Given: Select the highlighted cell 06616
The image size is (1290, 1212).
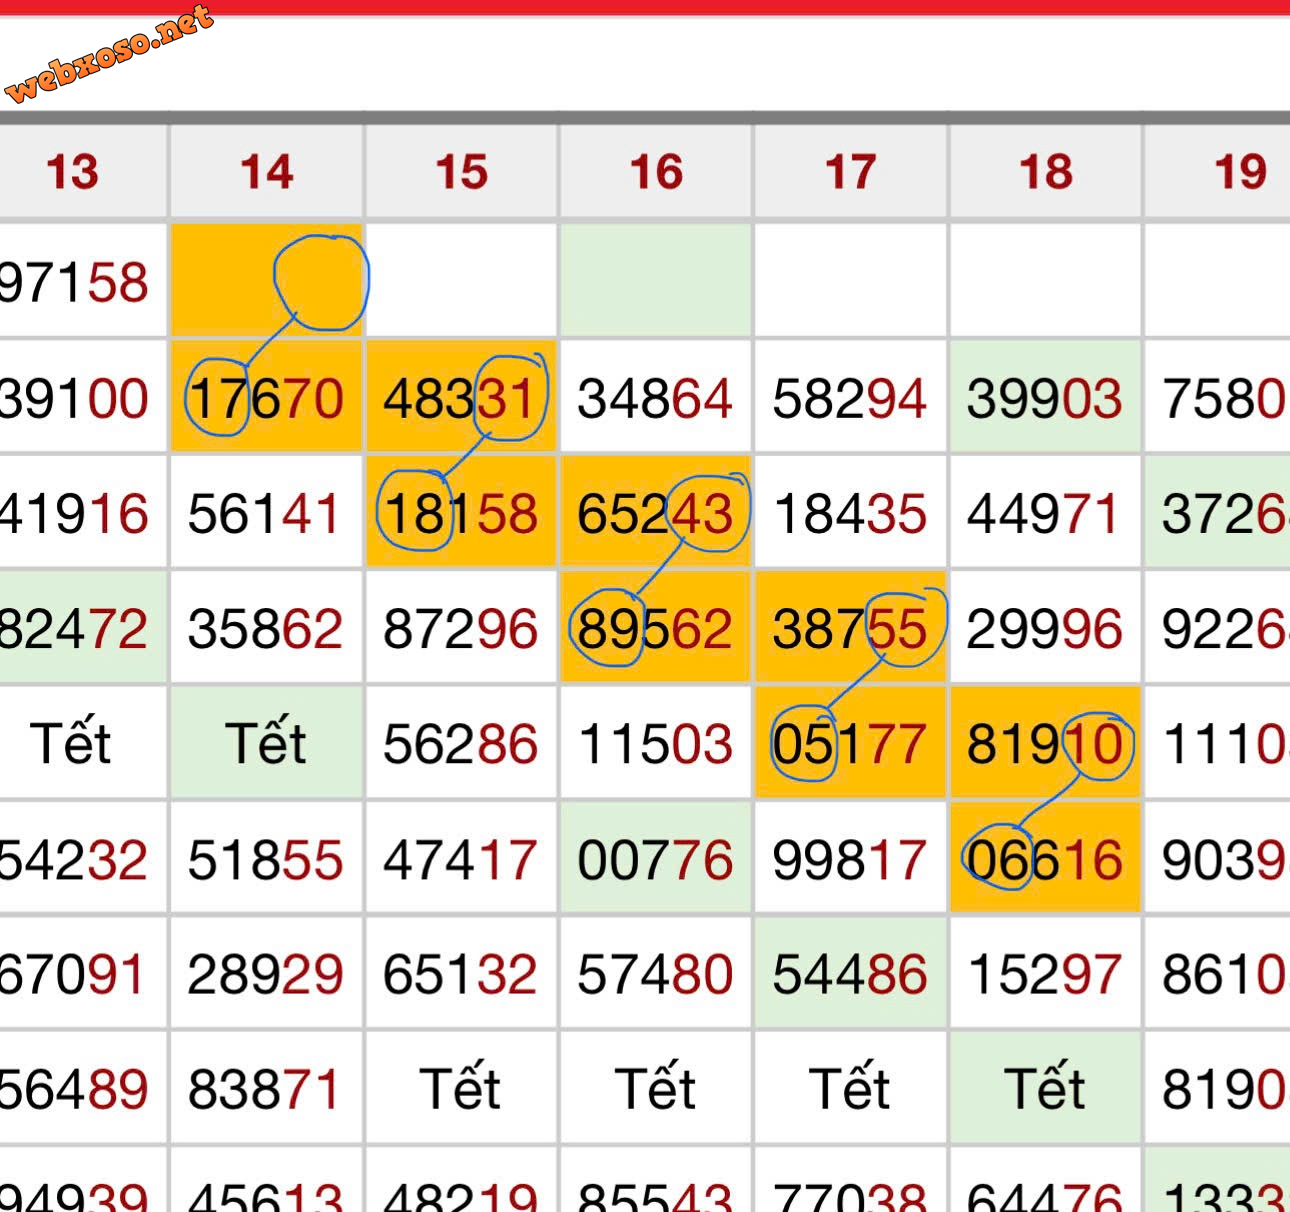Looking at the screenshot, I should pyautogui.click(x=1046, y=858).
